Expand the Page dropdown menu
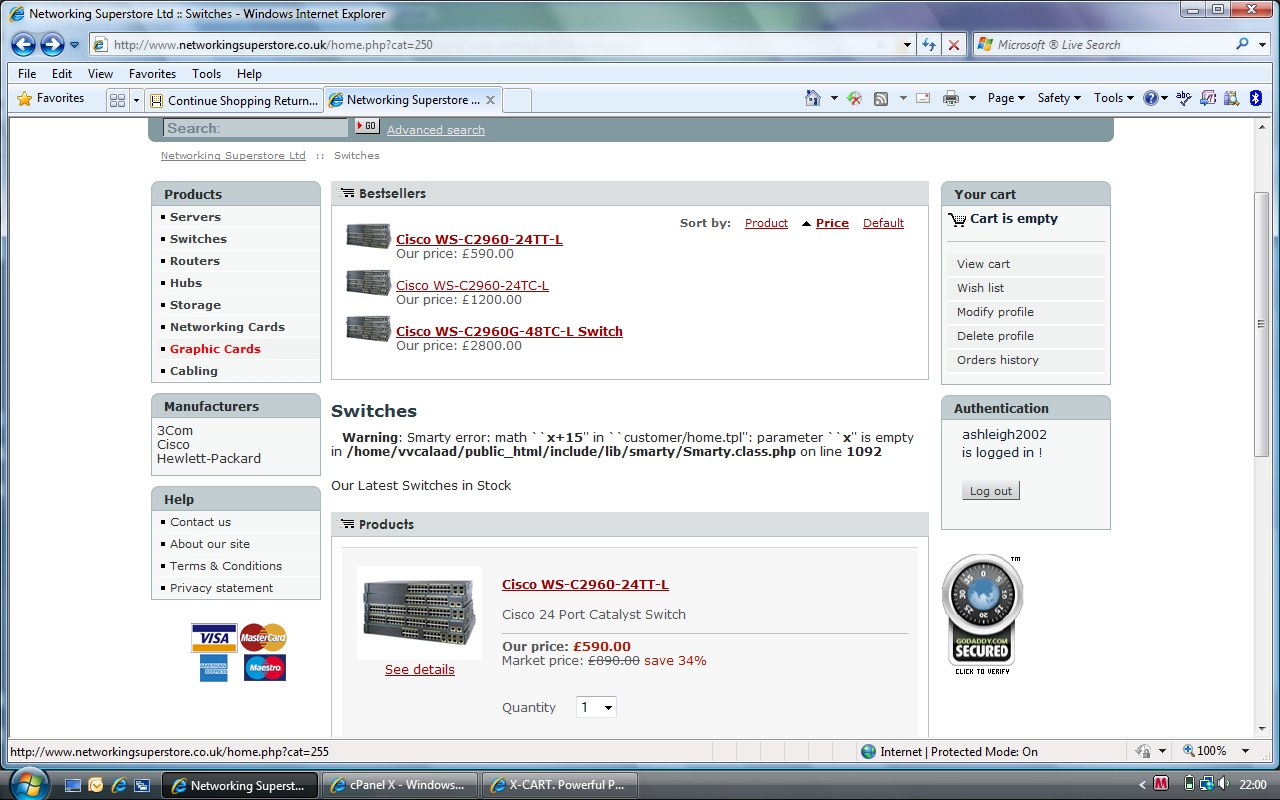 pyautogui.click(x=1006, y=98)
